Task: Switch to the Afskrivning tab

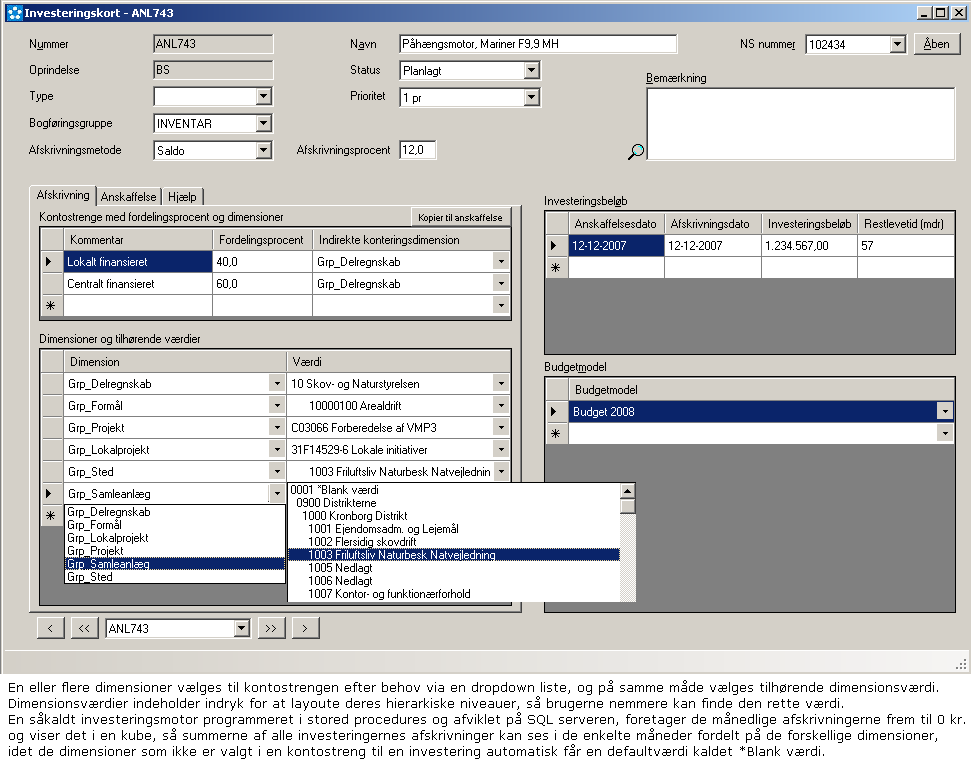Action: click(x=63, y=195)
